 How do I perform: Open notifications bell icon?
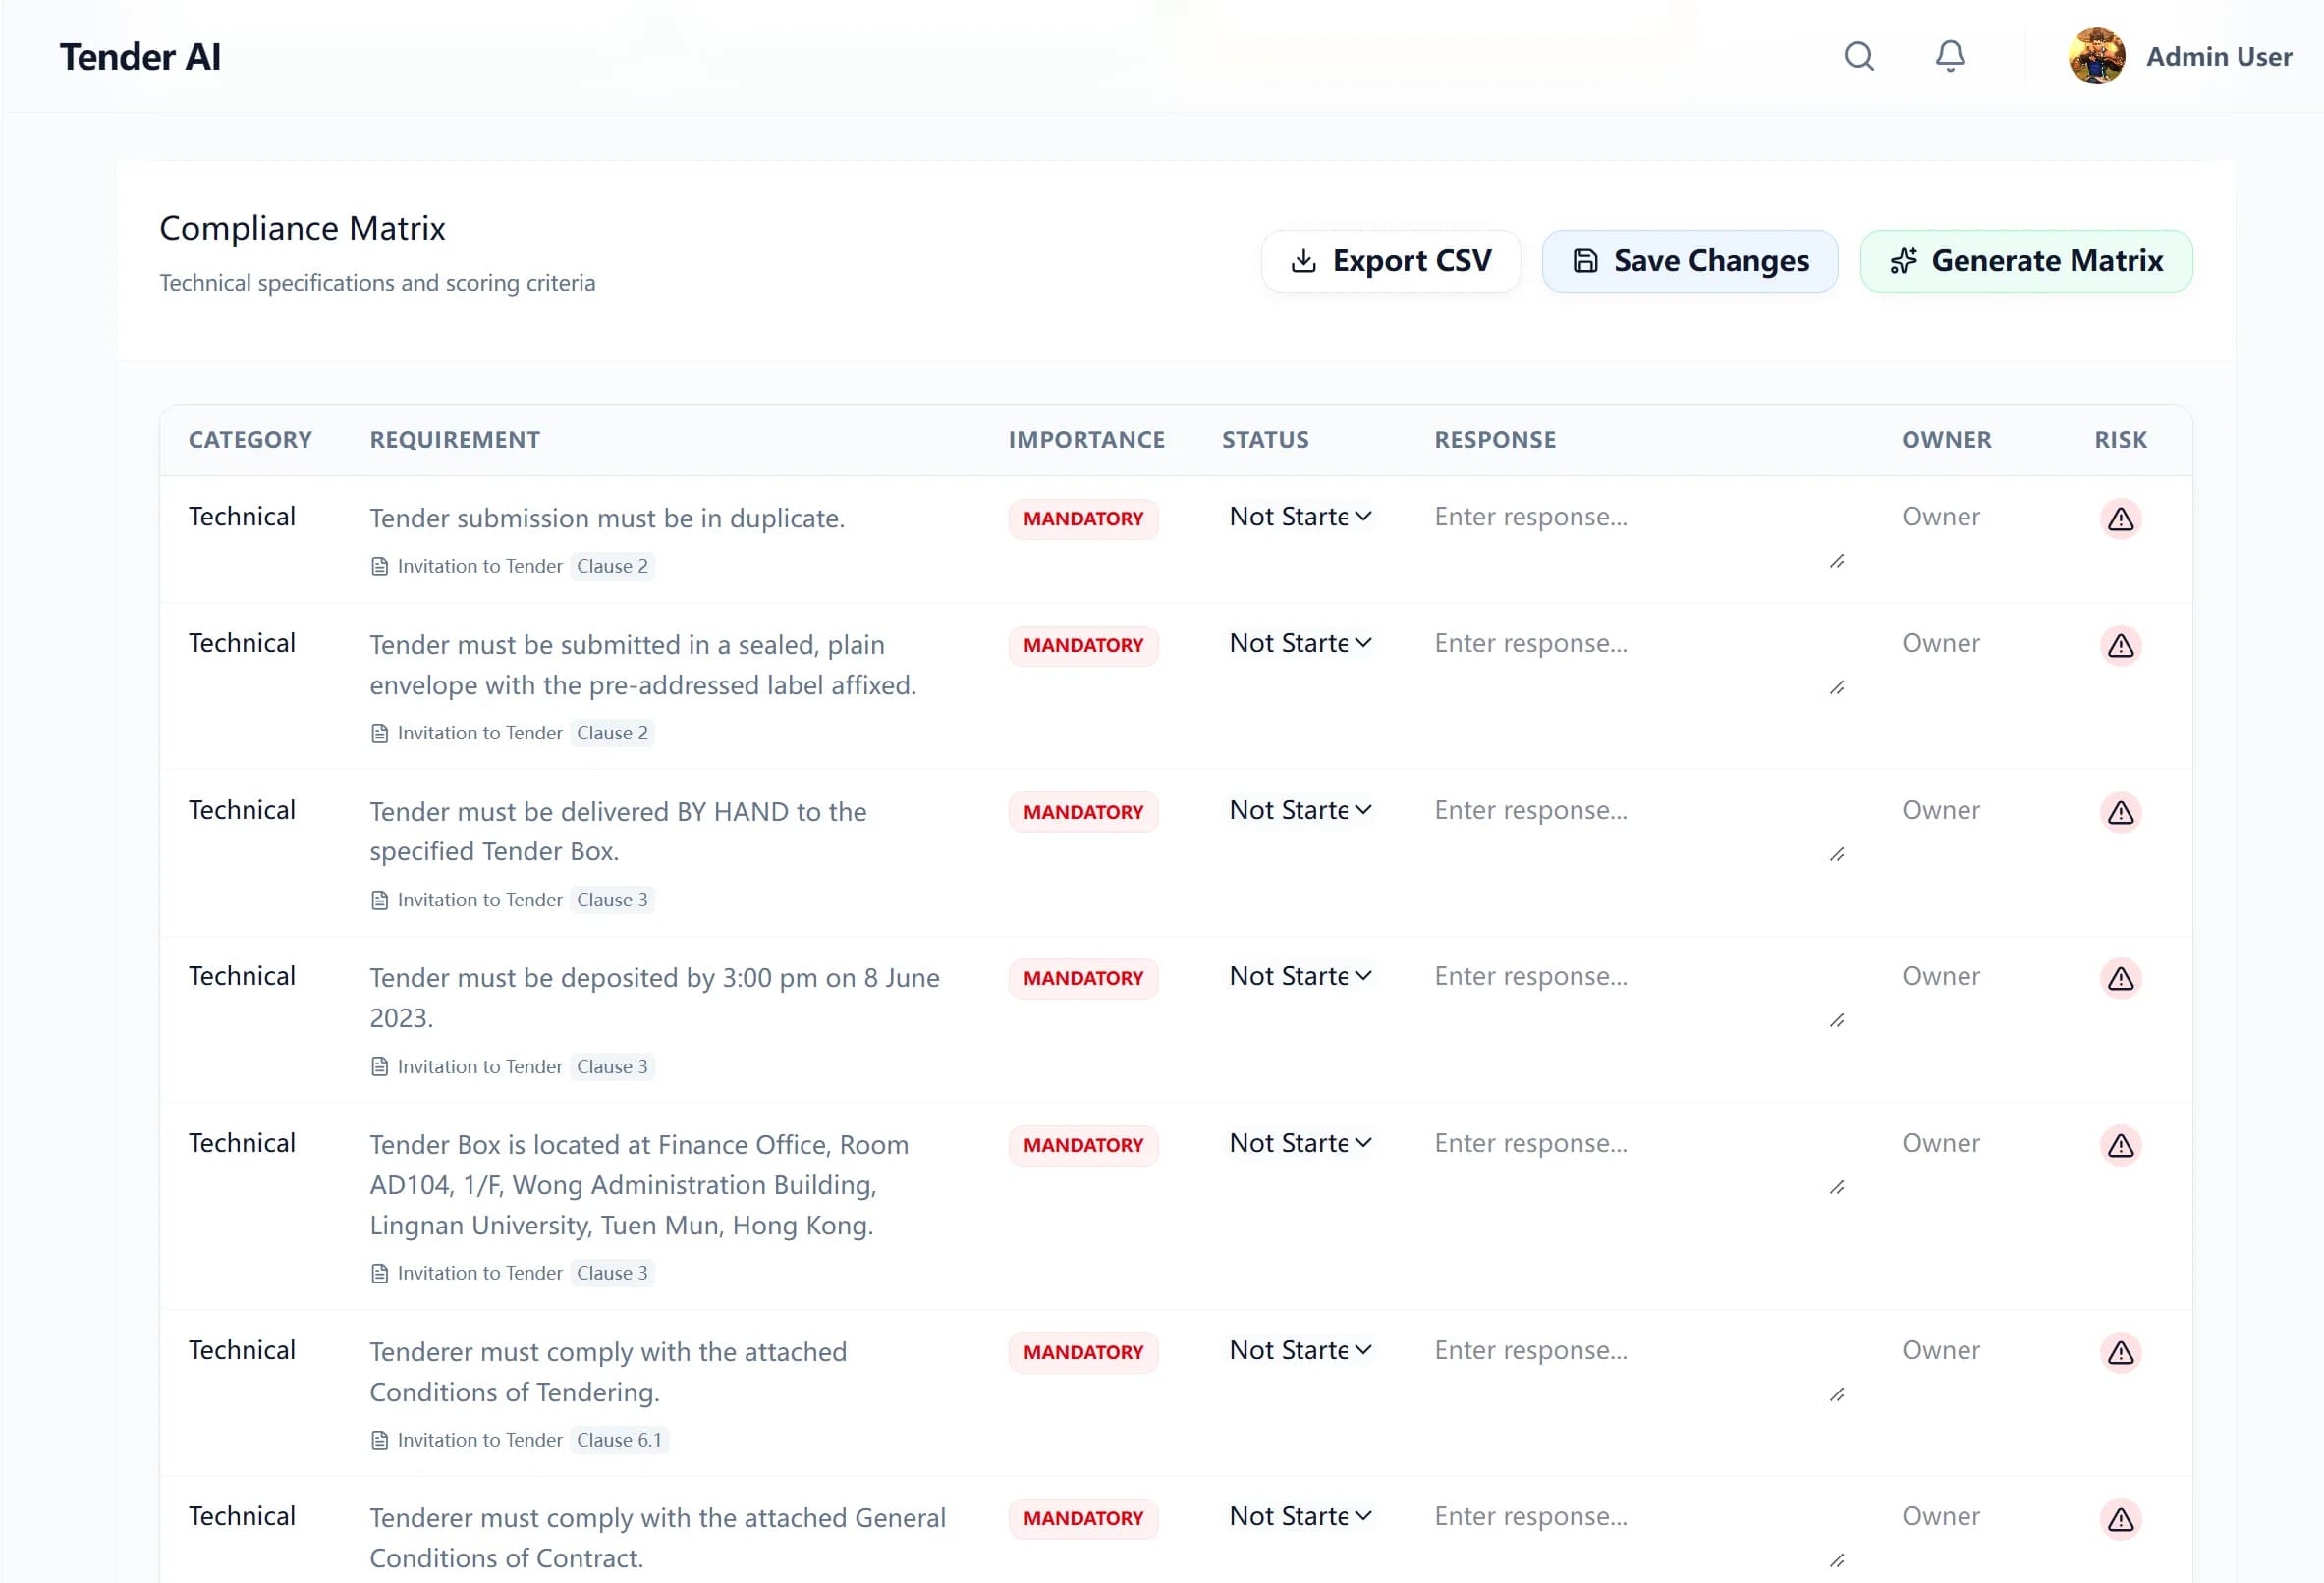point(1950,56)
